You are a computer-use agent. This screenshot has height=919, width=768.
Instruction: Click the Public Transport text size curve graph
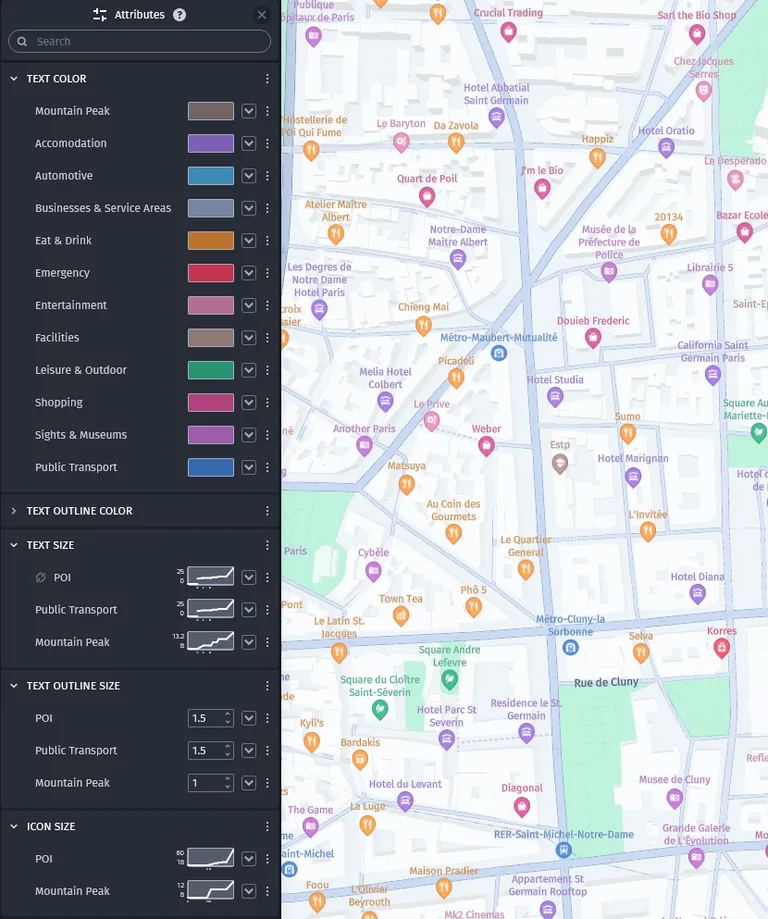[210, 609]
